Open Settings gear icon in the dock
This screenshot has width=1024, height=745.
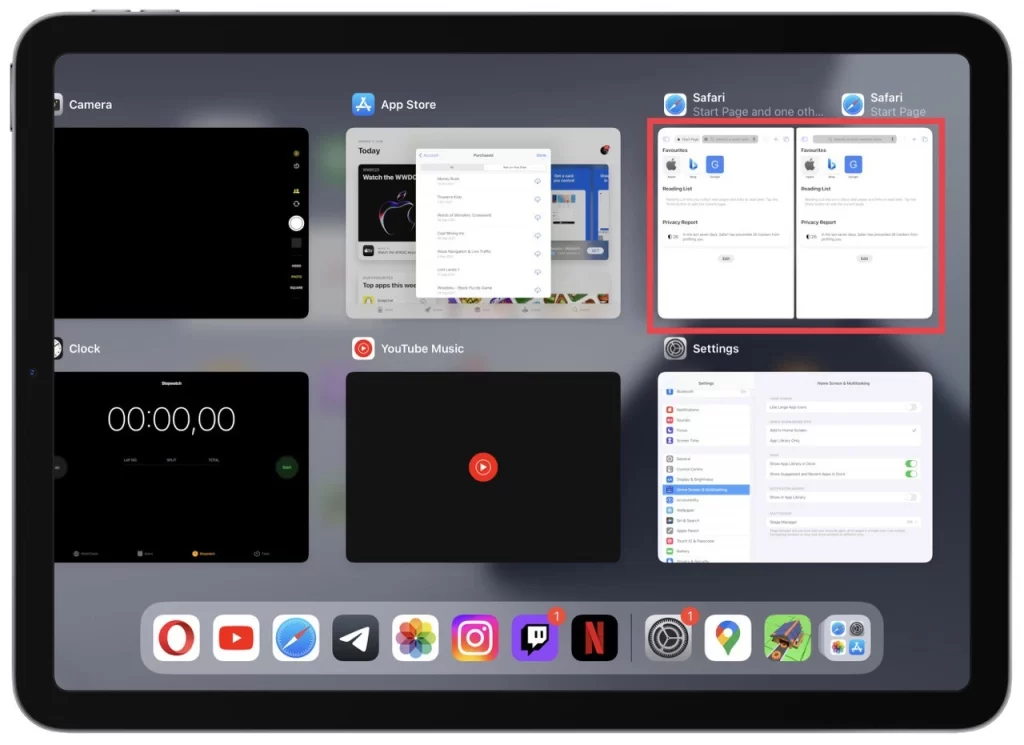click(668, 637)
